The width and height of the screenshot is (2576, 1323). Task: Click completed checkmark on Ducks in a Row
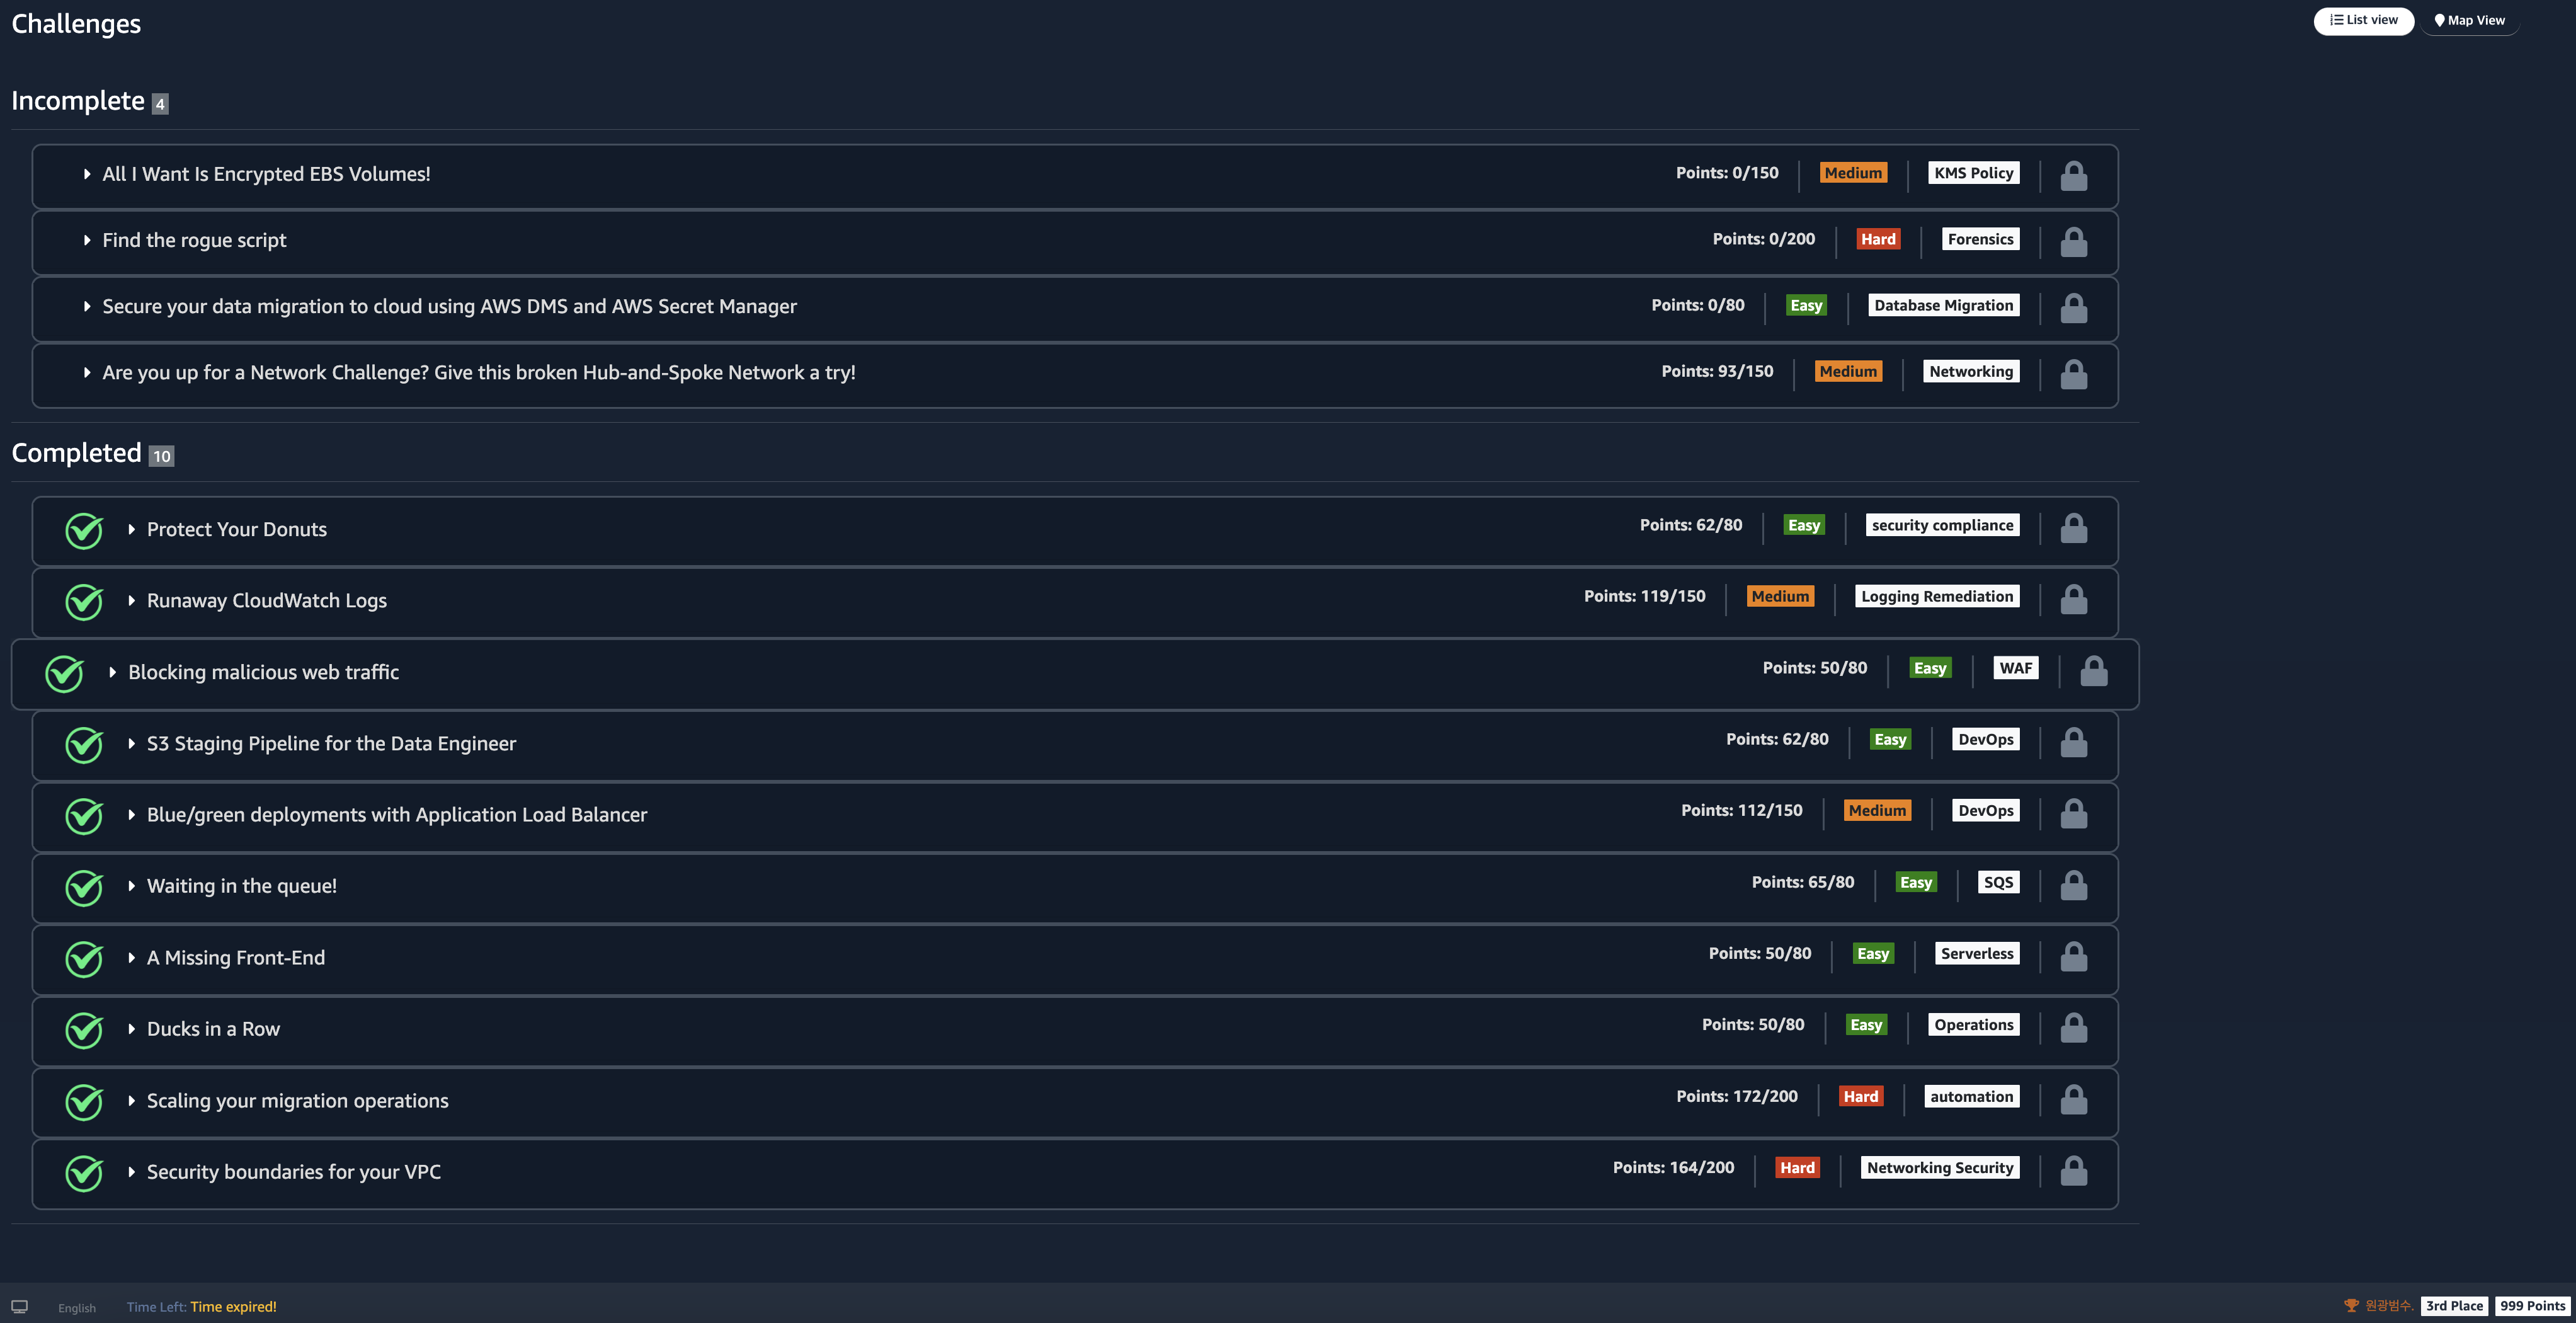[84, 1030]
